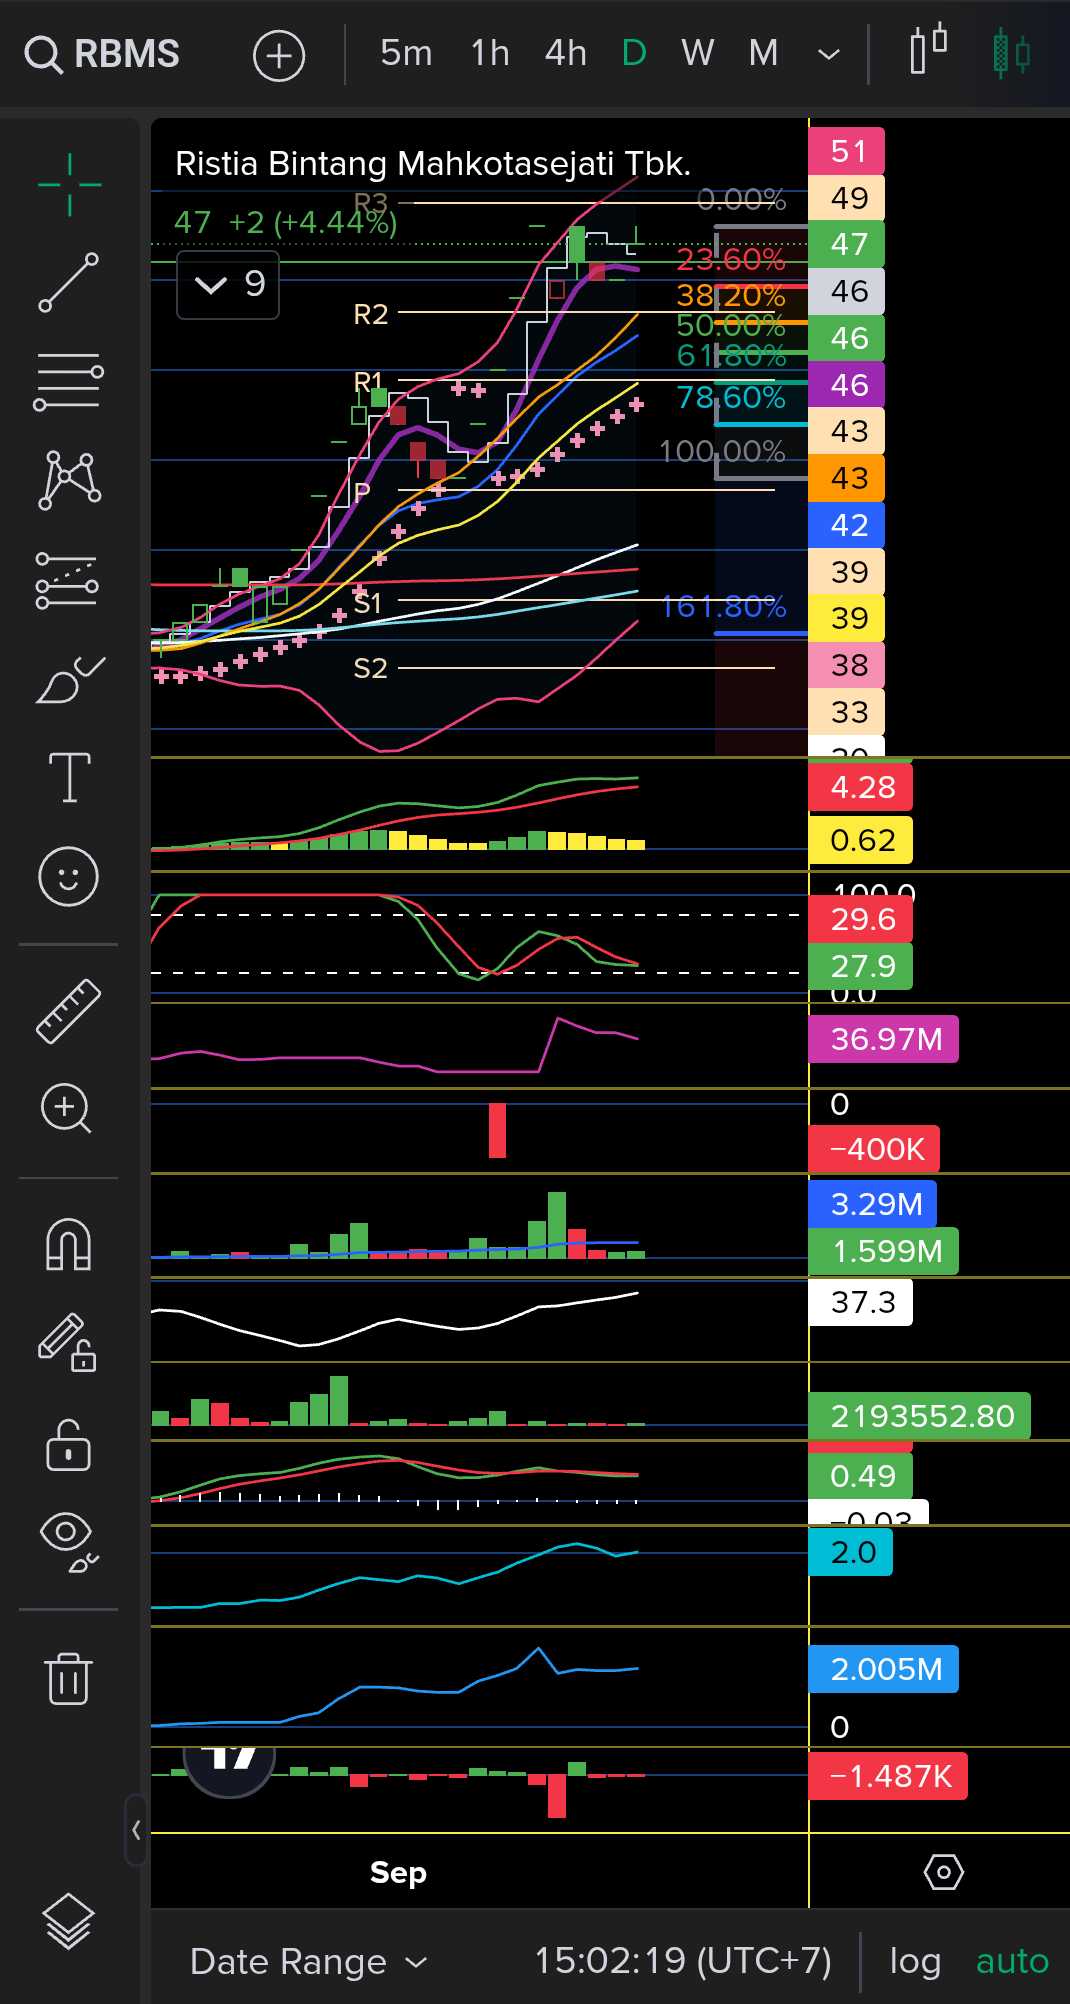Collapse the left drawing toolbar

(136, 1830)
